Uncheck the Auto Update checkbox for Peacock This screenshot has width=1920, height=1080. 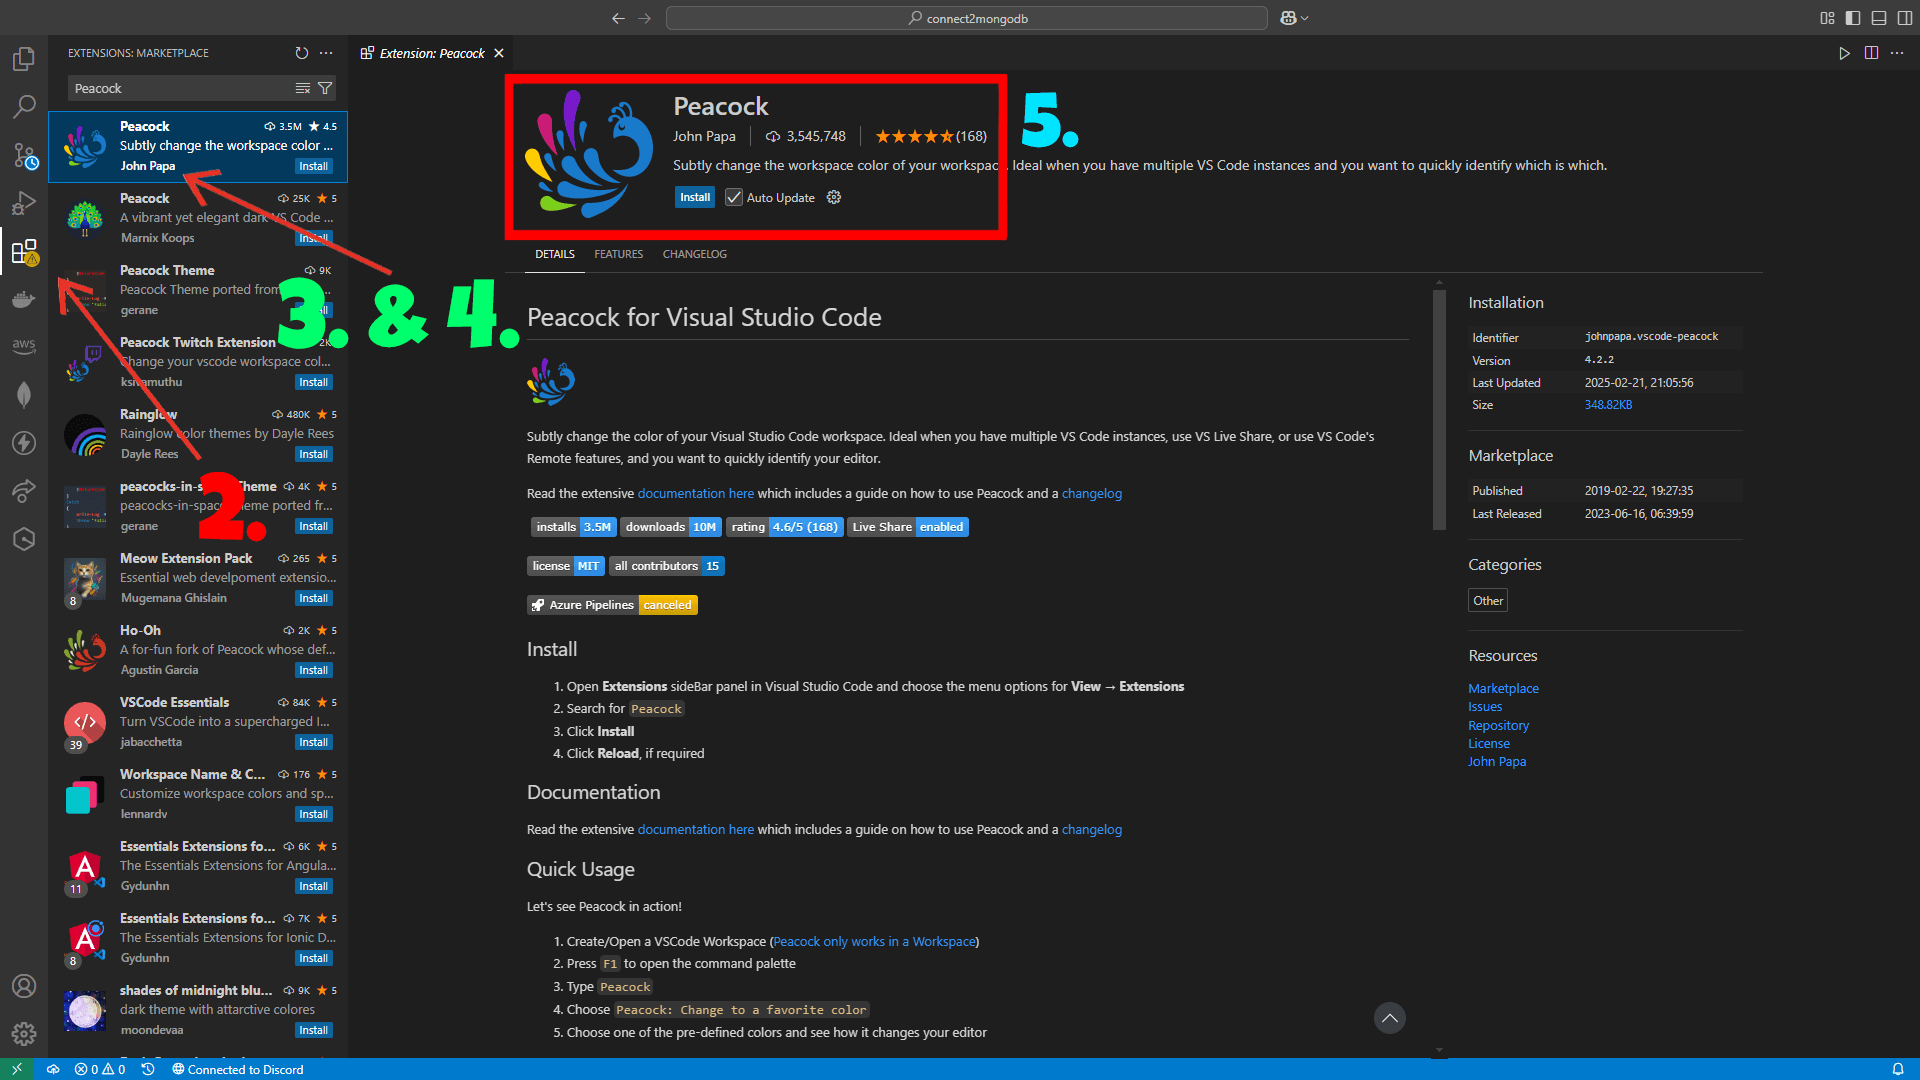735,197
